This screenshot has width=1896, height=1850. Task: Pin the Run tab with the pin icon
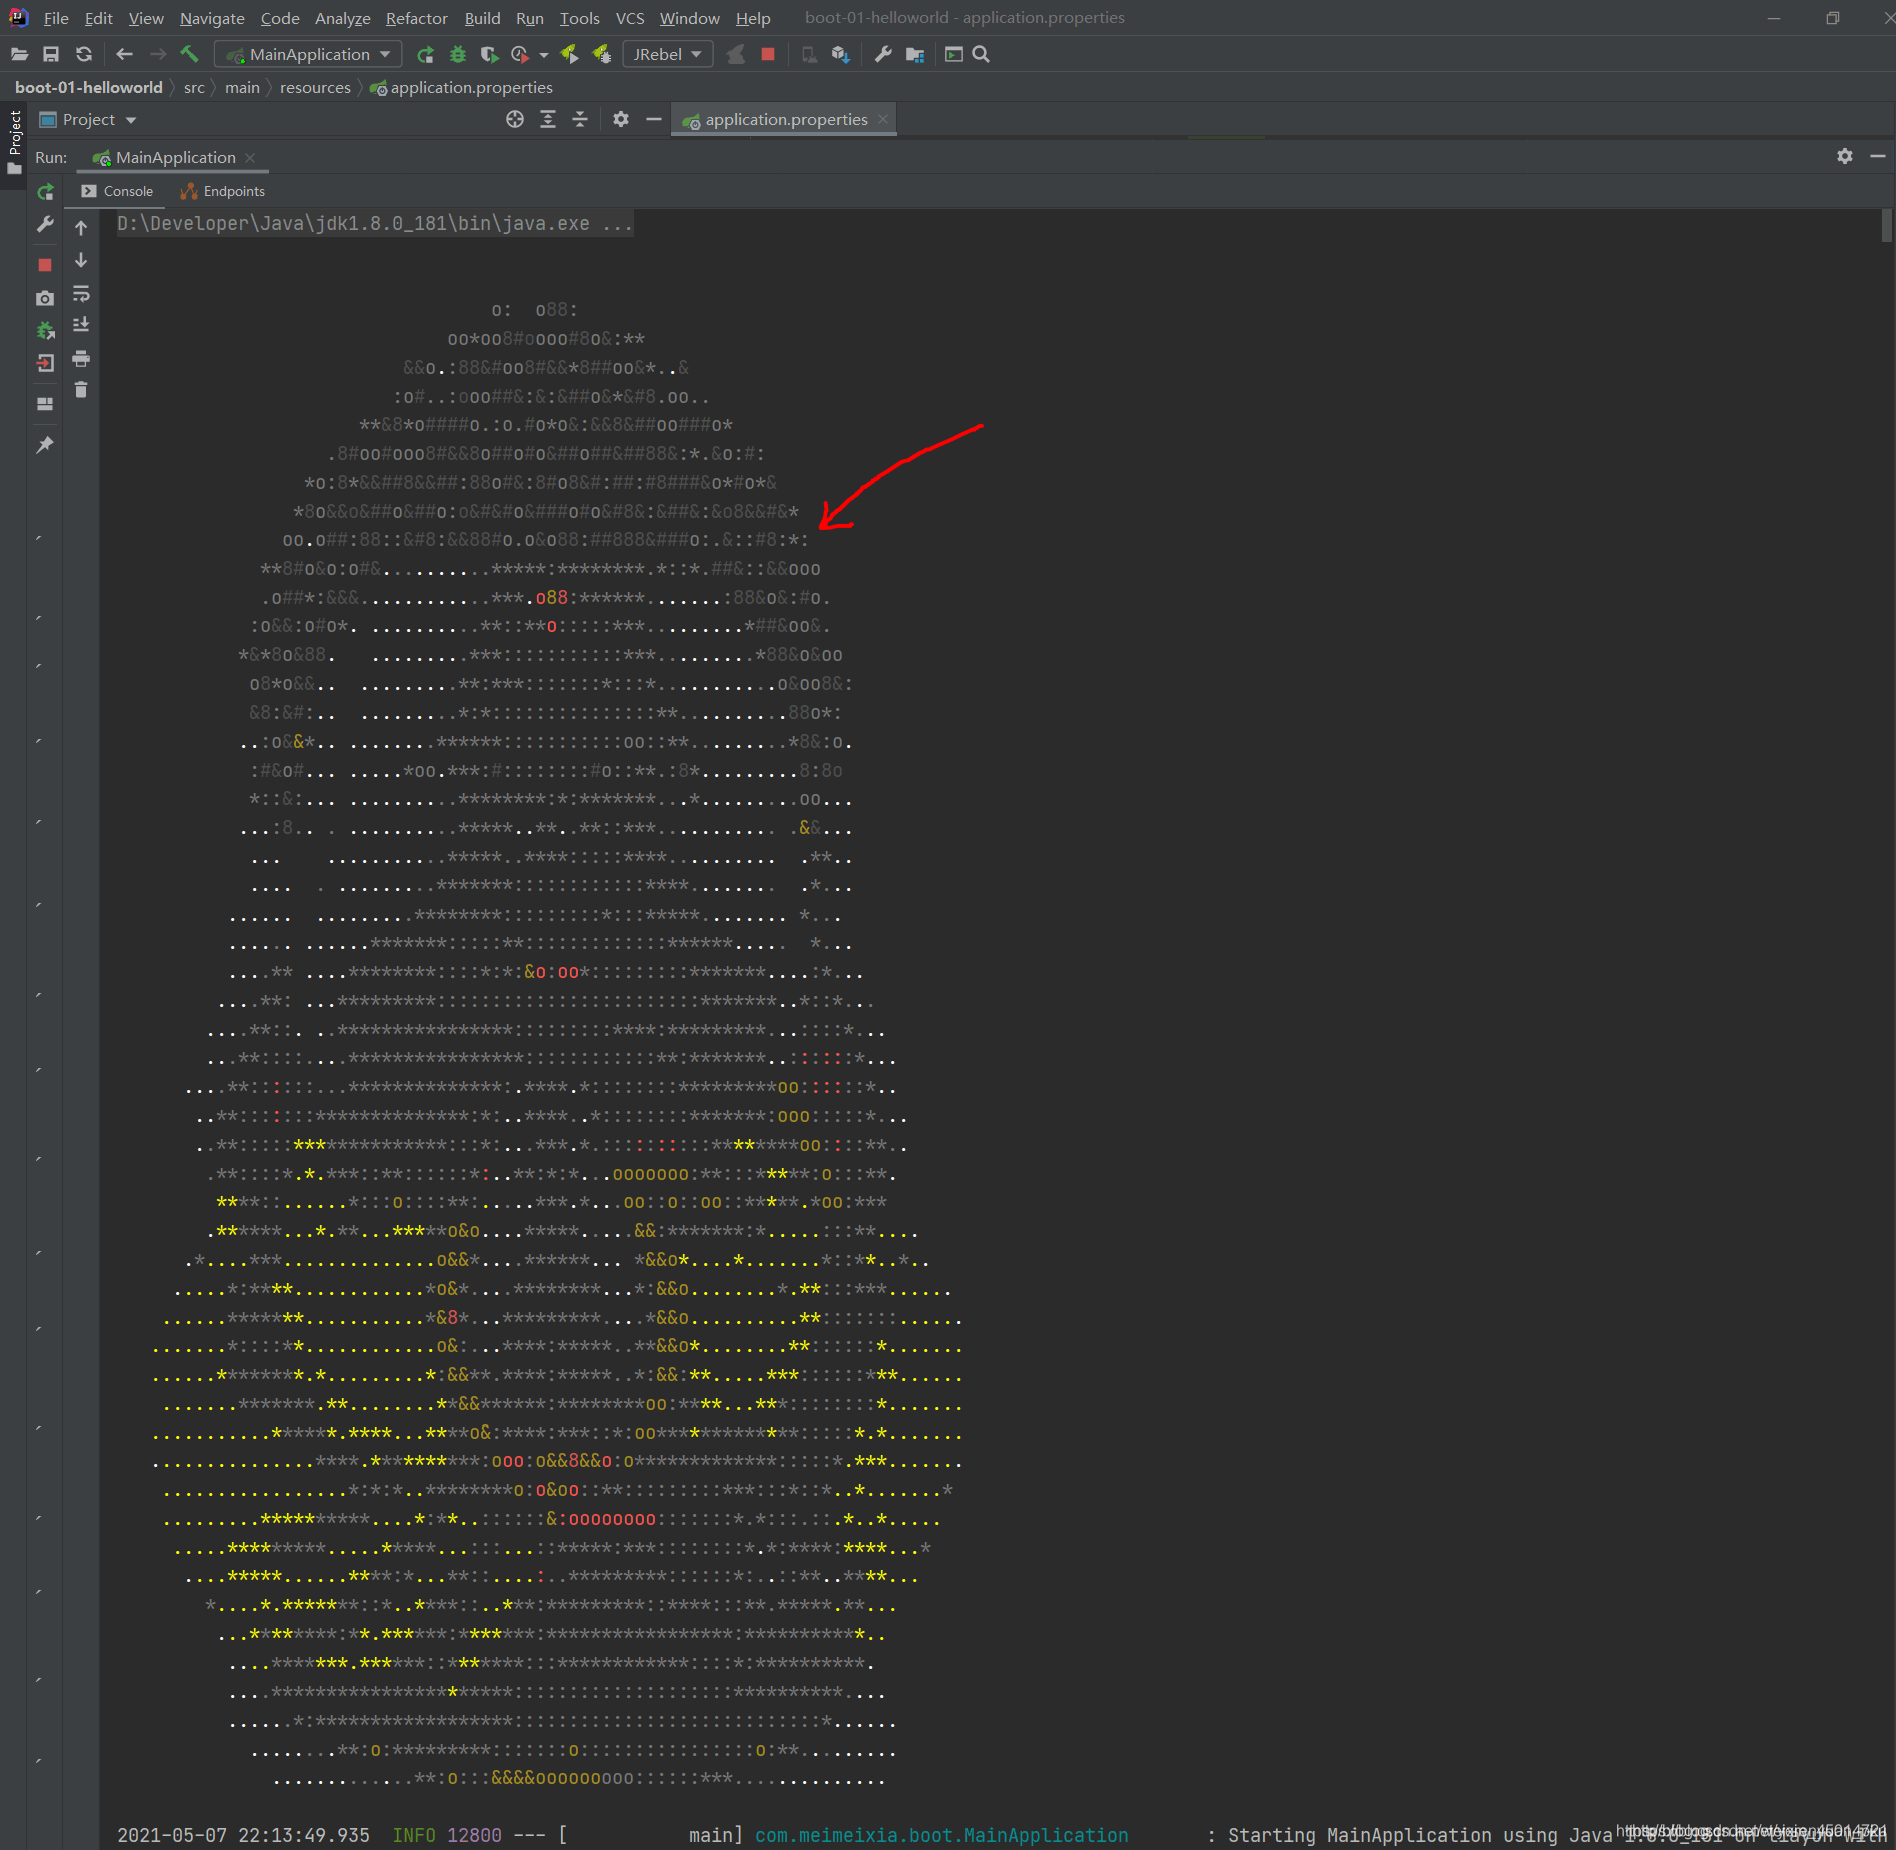tap(45, 445)
